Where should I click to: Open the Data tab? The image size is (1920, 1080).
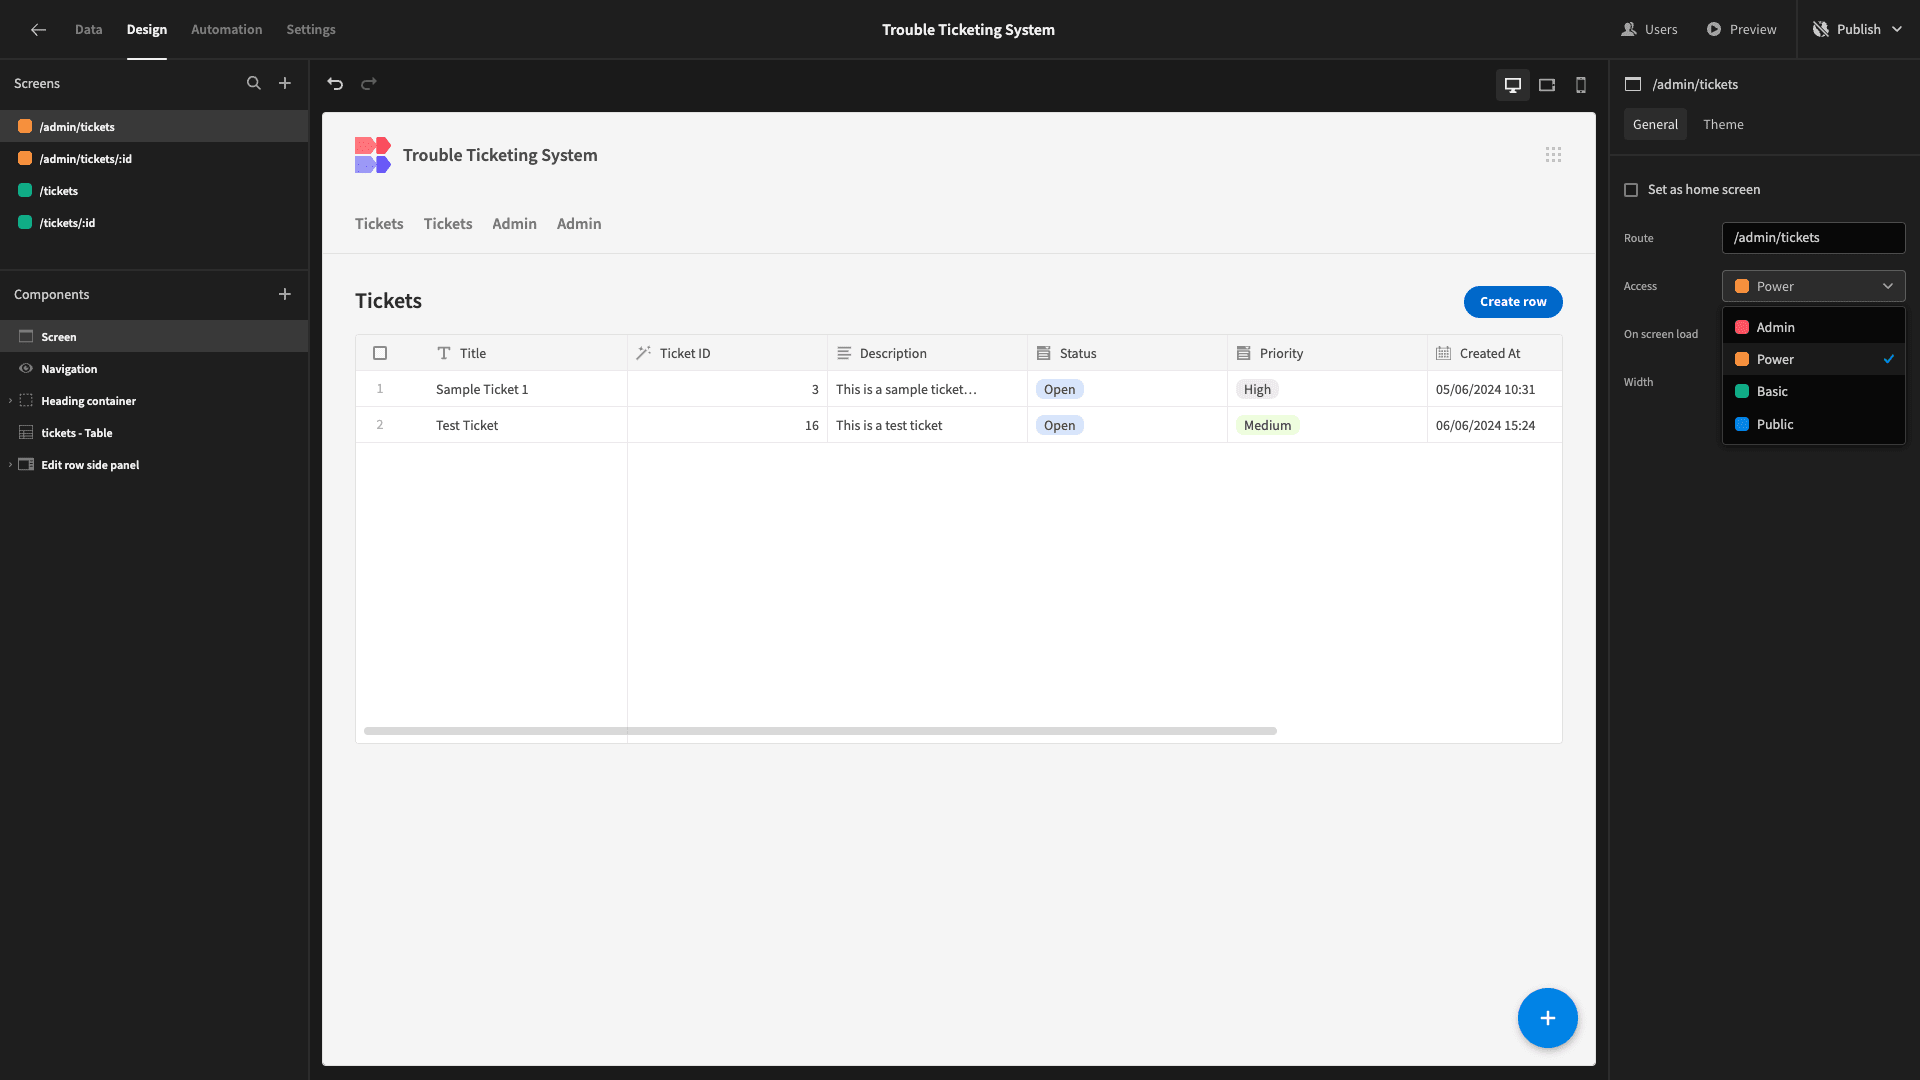tap(88, 30)
